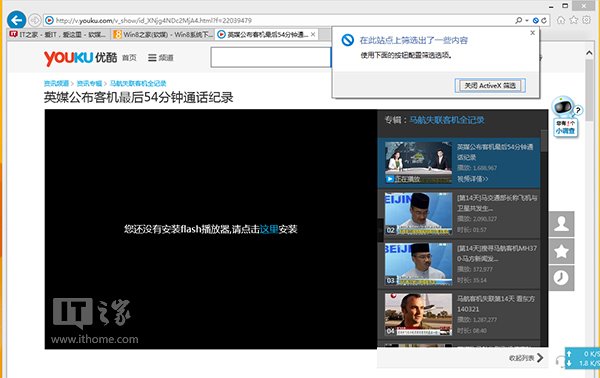Viewport: 600px width, 378px height.
Task: Open the 马航失联客机全记录 breadcrumb link
Action: tap(138, 83)
